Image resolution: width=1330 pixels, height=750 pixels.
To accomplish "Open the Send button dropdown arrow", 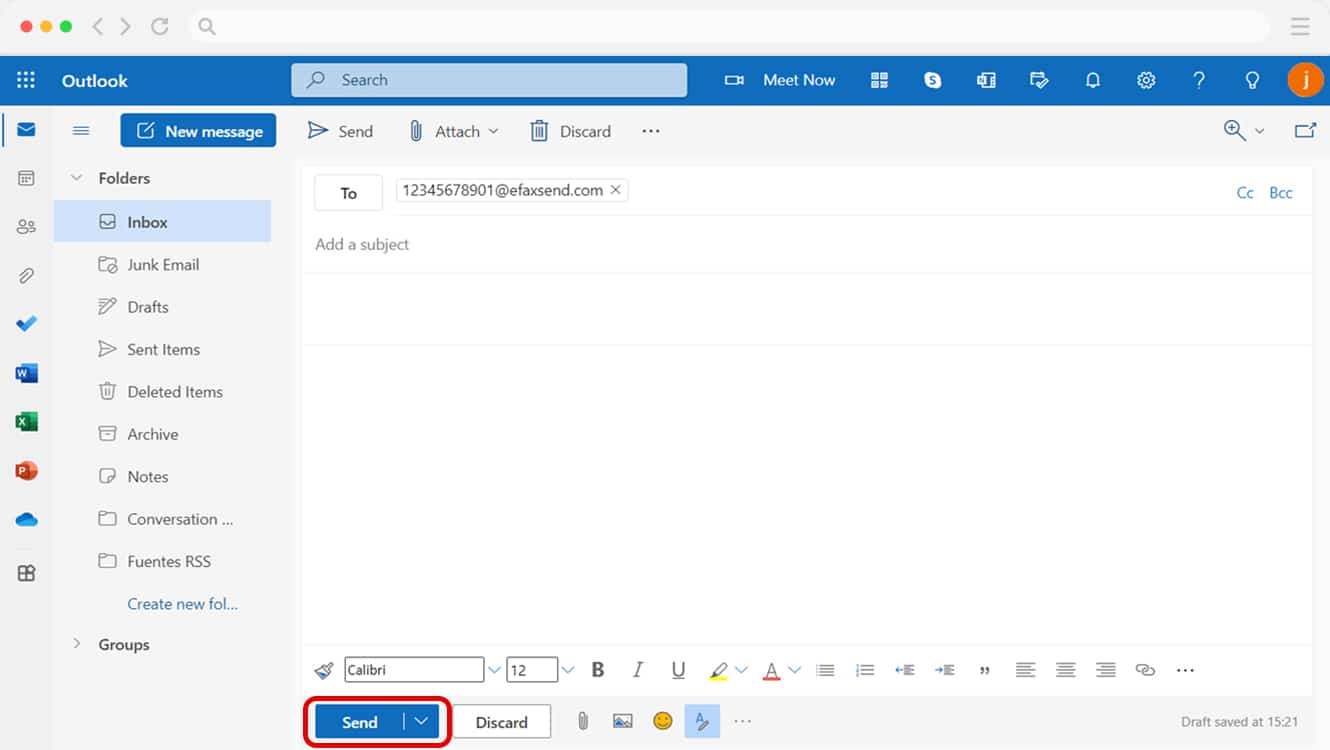I will [418, 721].
